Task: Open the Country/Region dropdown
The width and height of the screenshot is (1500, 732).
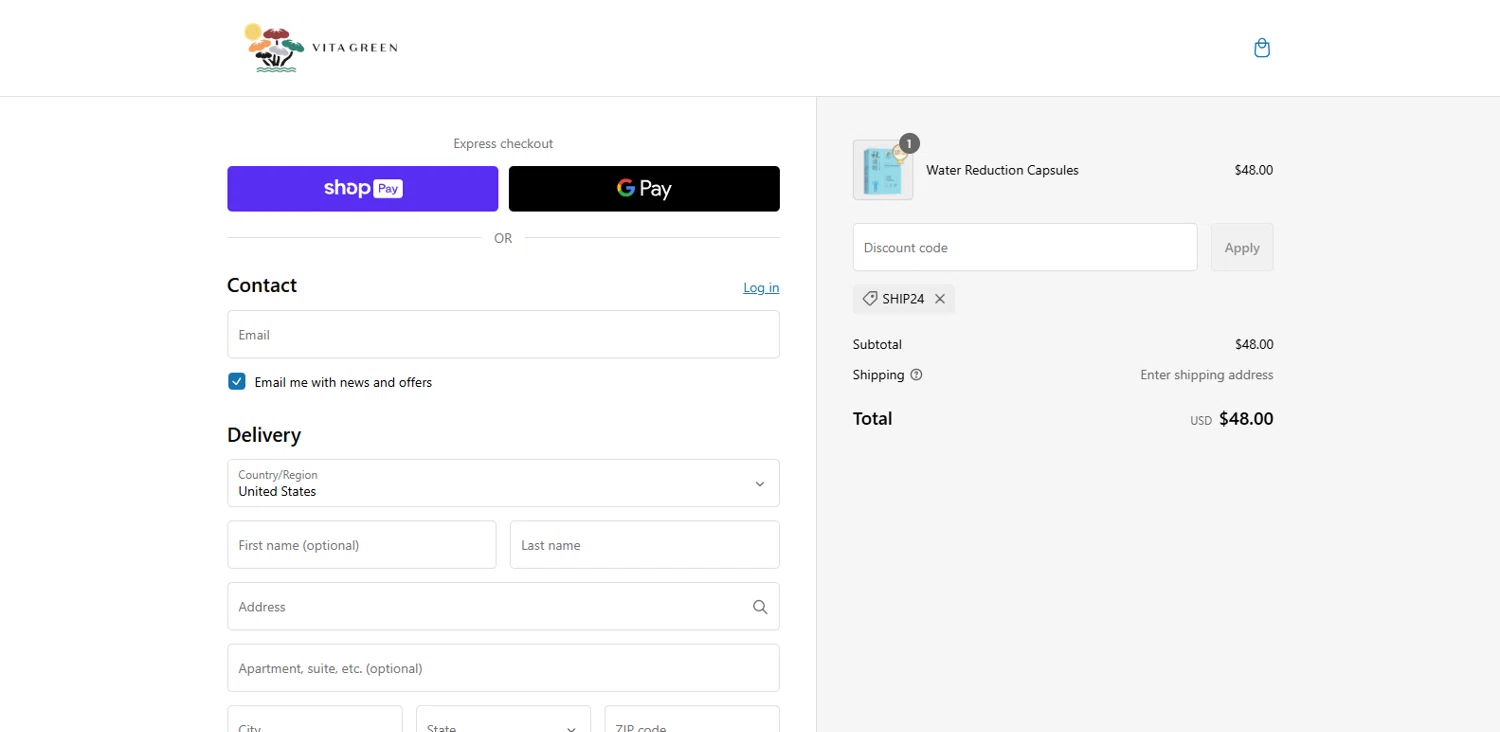Action: tap(503, 483)
